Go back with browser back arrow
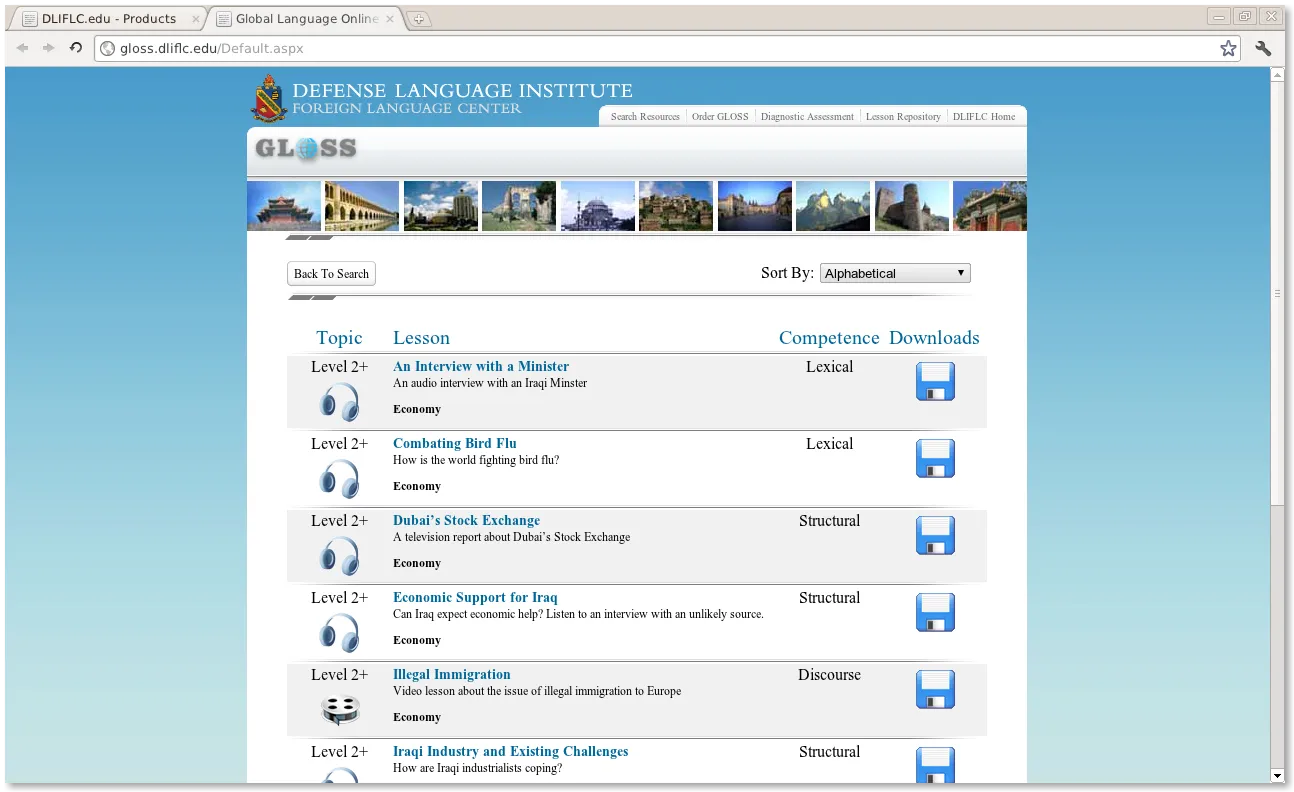The height and width of the screenshot is (792, 1294). [22, 48]
